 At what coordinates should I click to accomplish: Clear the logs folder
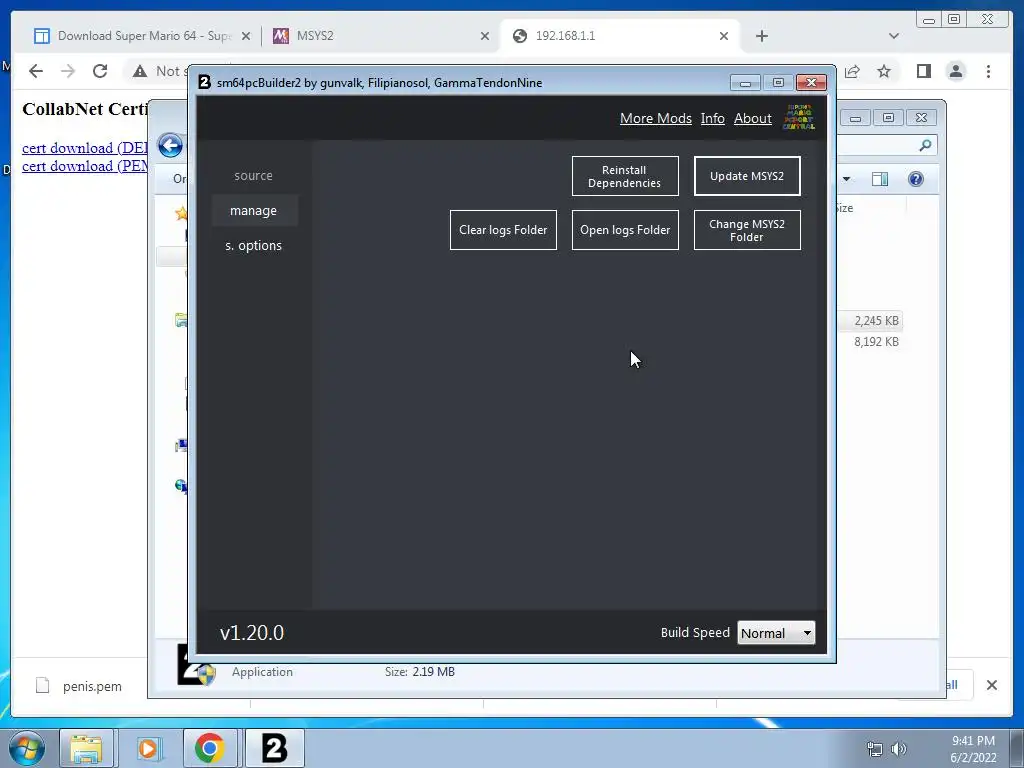click(x=503, y=230)
